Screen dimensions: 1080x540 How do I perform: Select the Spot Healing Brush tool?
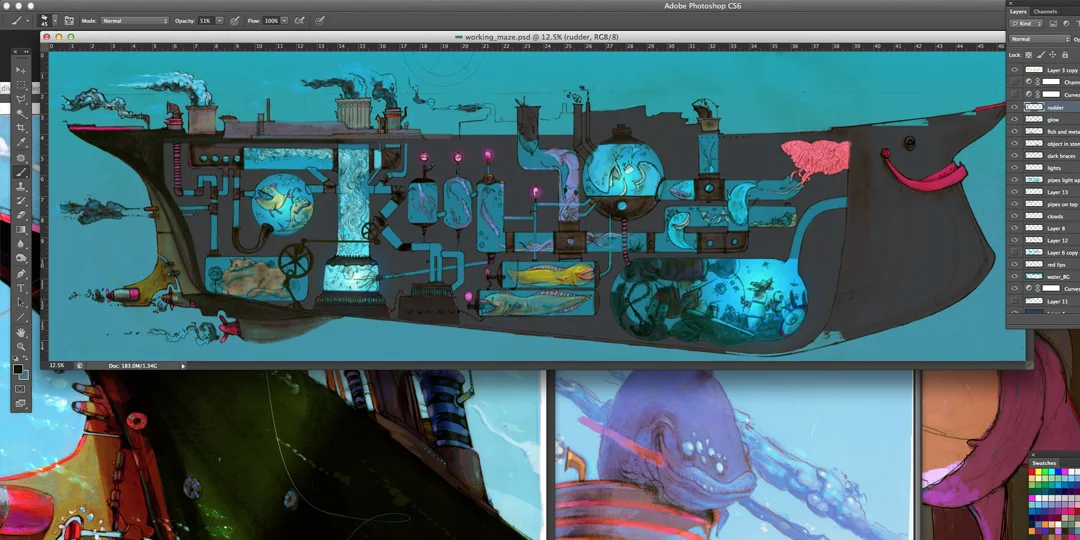point(21,158)
